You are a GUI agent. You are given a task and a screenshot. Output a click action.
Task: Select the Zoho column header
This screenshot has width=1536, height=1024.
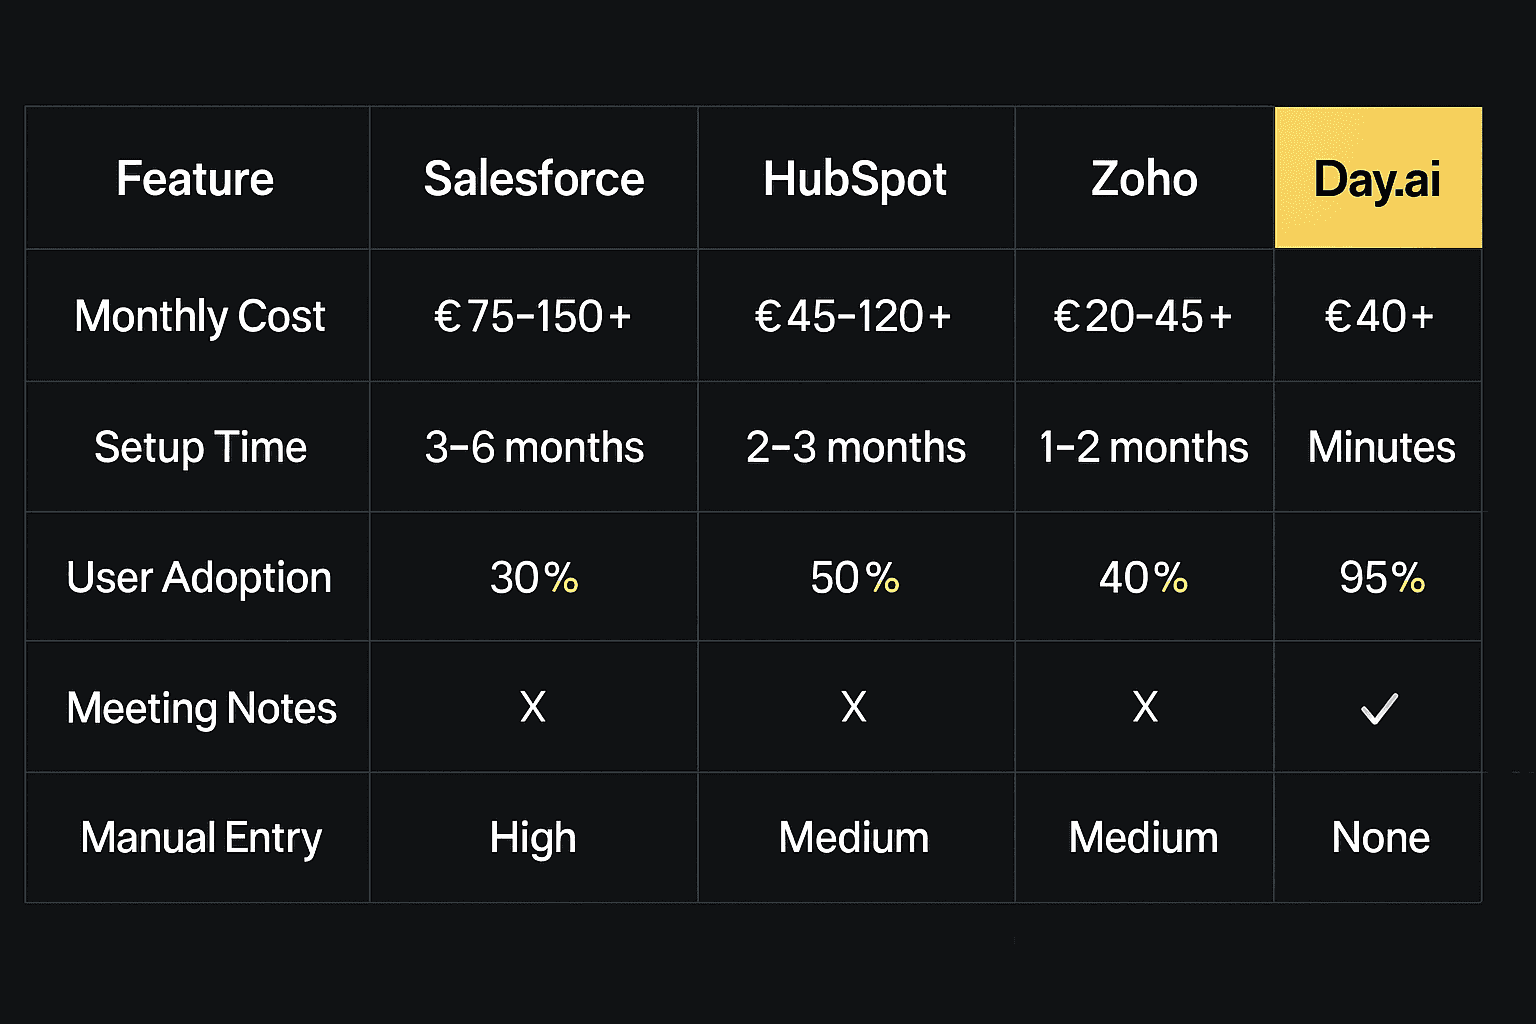click(x=1144, y=178)
